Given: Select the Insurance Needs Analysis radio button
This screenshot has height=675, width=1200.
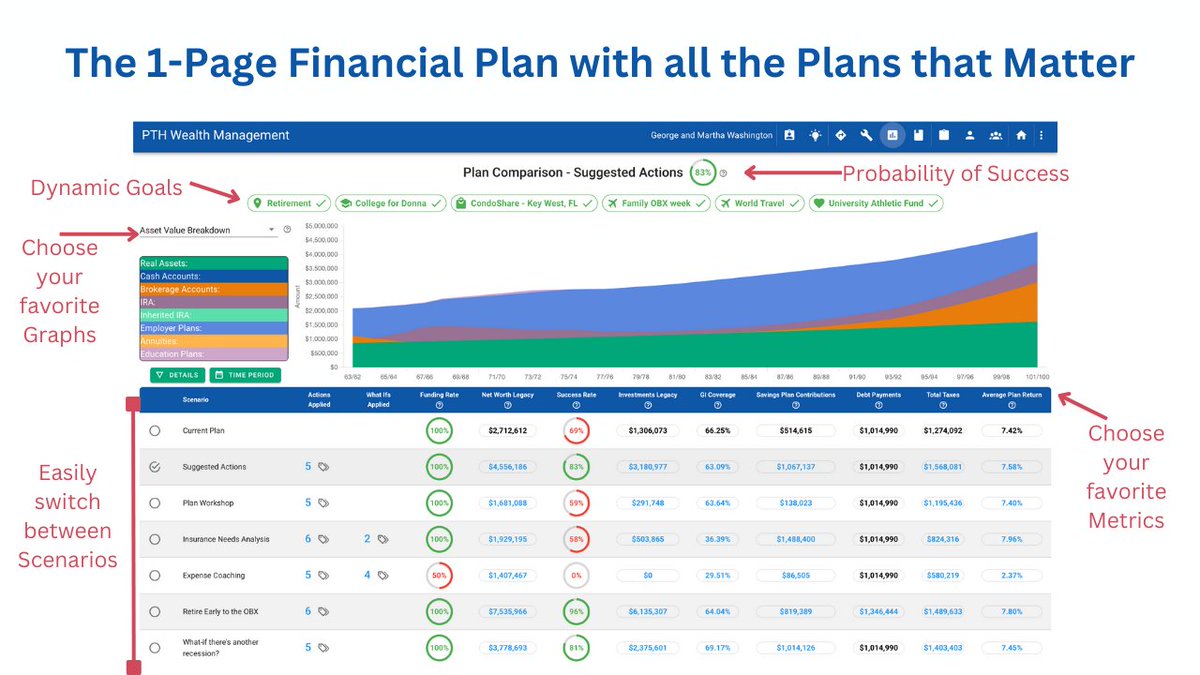Looking at the screenshot, I should pos(154,539).
